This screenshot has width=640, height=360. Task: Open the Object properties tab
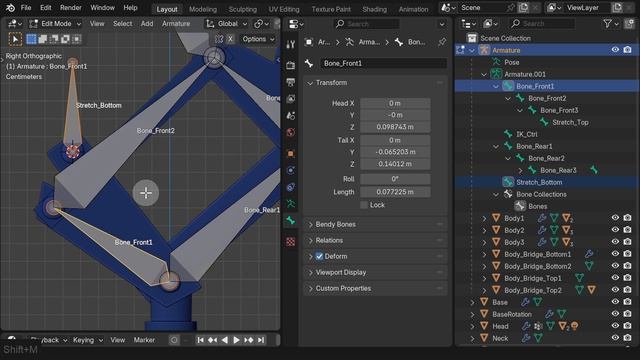click(x=291, y=154)
